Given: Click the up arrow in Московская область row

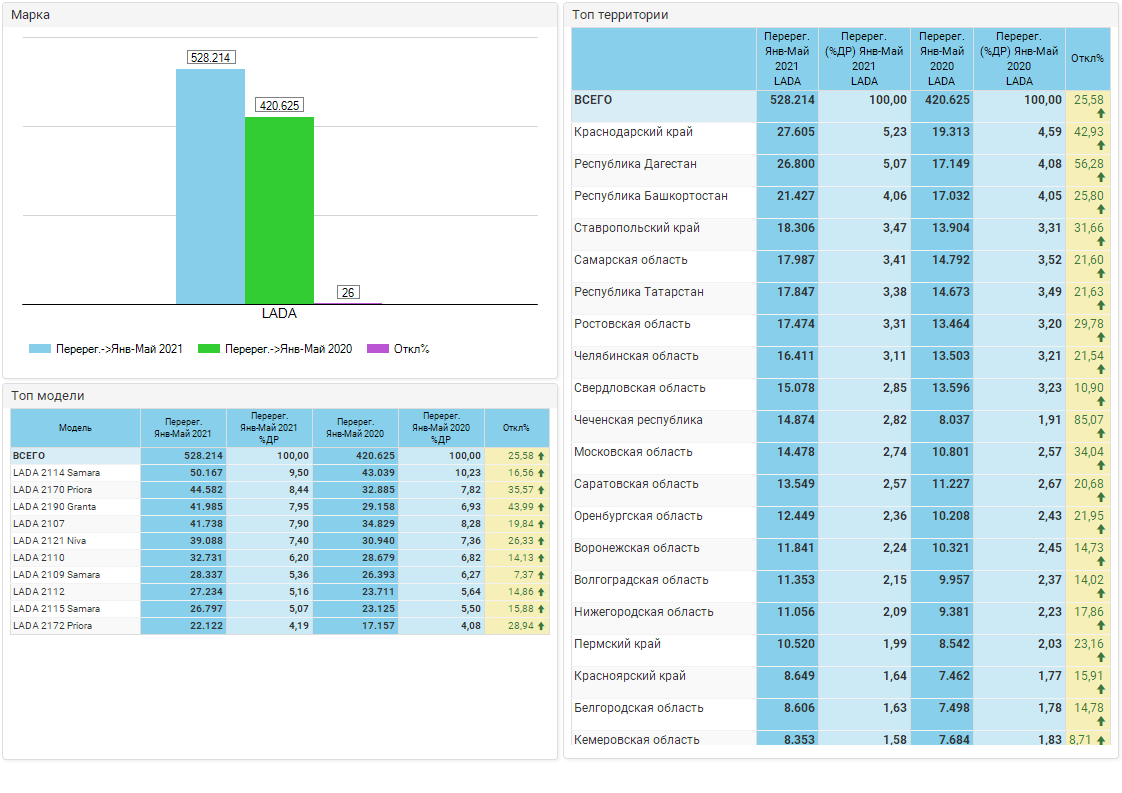Looking at the screenshot, I should [x=1101, y=466].
